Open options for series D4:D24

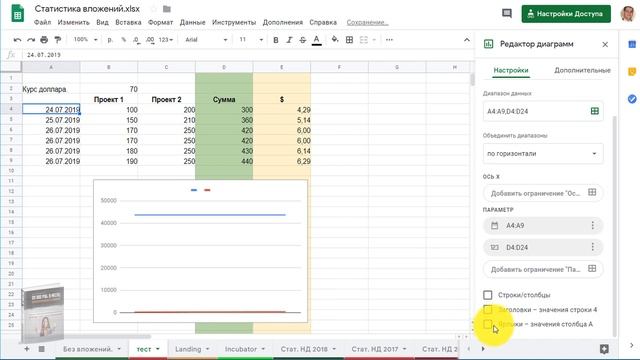tap(593, 247)
